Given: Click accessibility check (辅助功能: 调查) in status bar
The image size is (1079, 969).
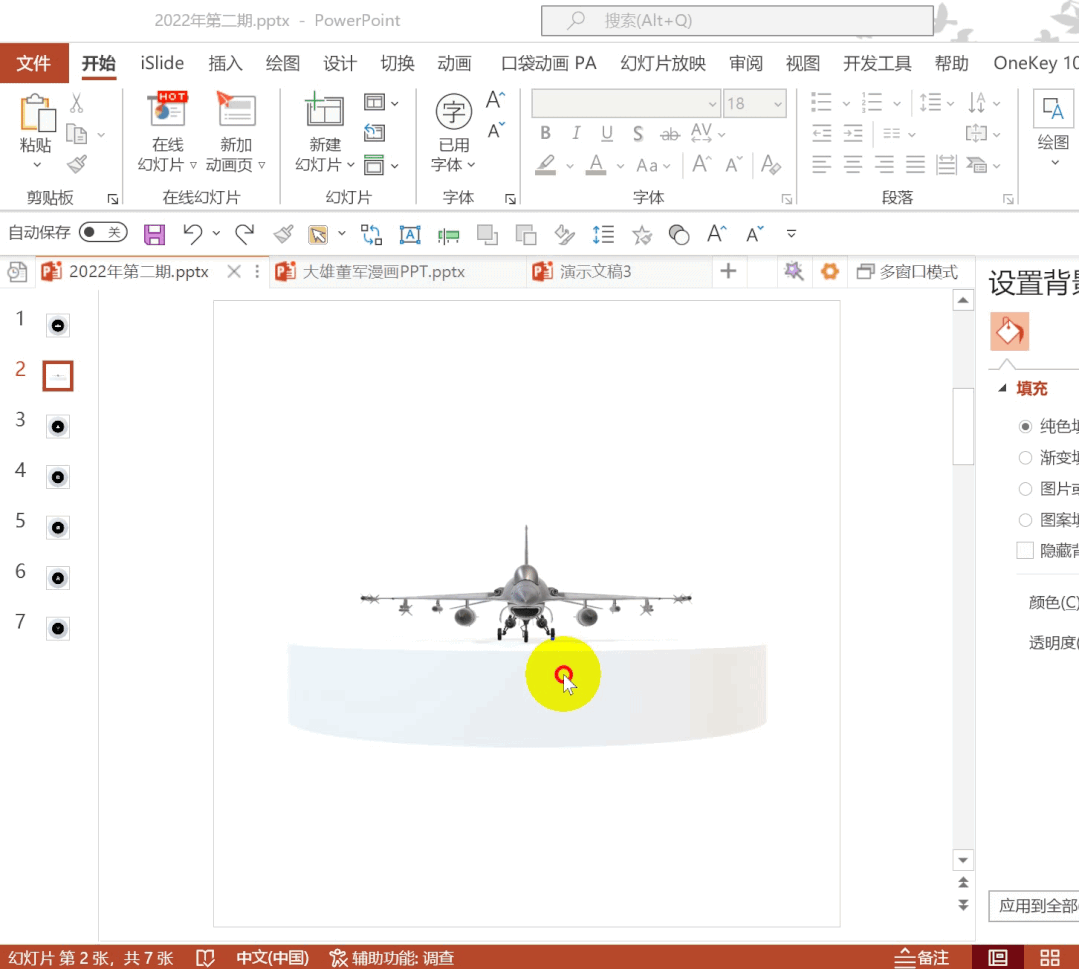Looking at the screenshot, I should tap(392, 957).
